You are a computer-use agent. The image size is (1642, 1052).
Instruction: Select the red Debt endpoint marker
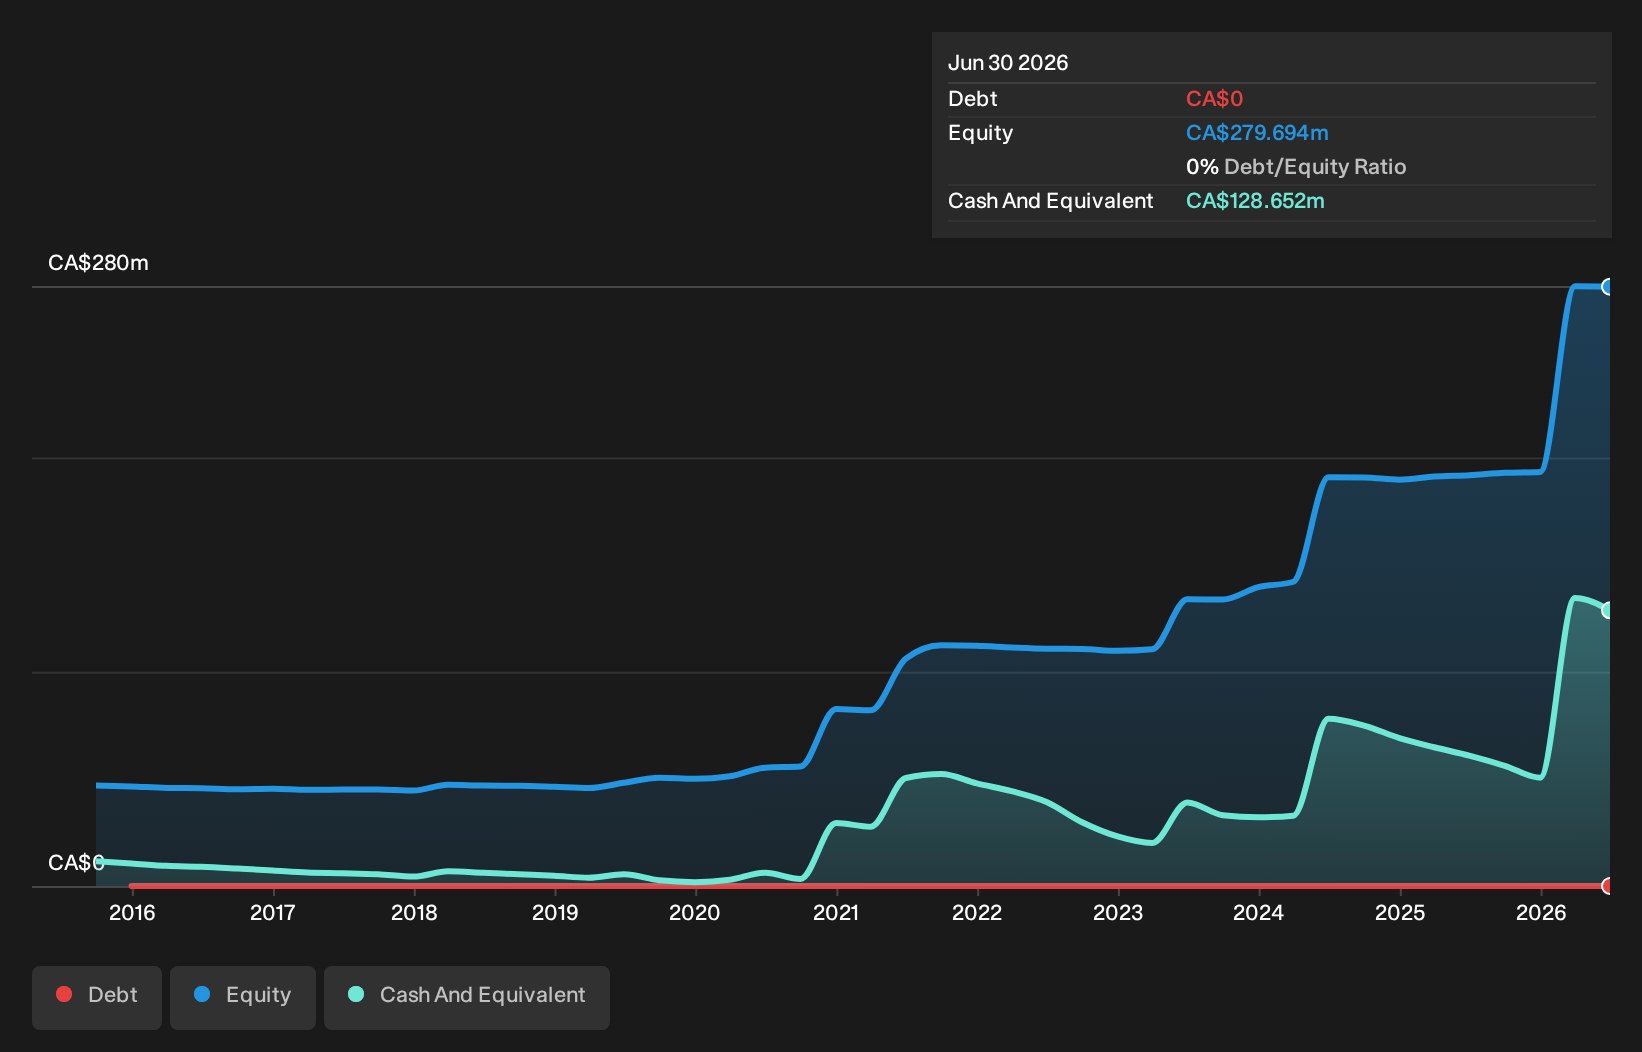point(1608,886)
